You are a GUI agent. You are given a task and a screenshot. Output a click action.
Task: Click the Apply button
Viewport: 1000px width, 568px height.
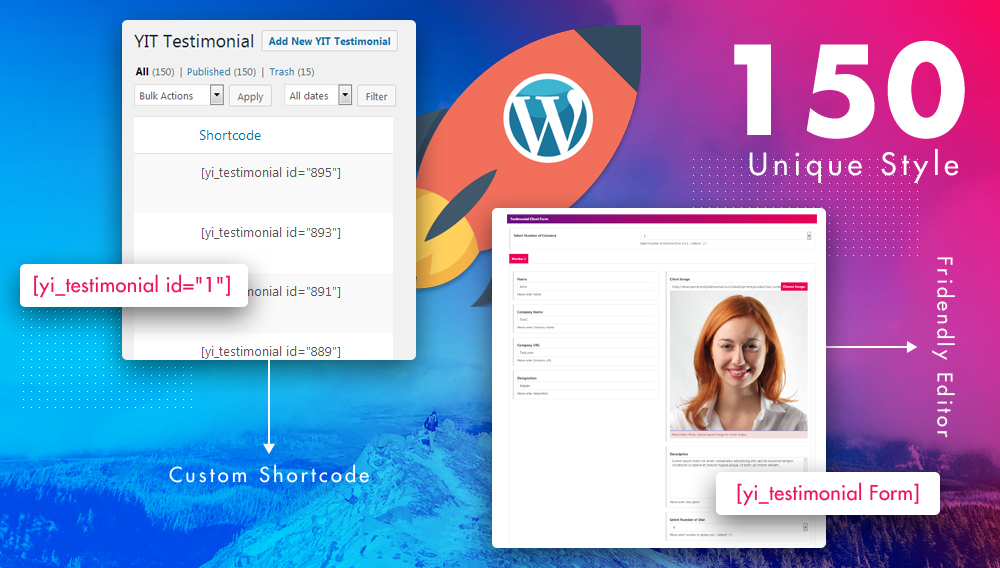(x=250, y=96)
